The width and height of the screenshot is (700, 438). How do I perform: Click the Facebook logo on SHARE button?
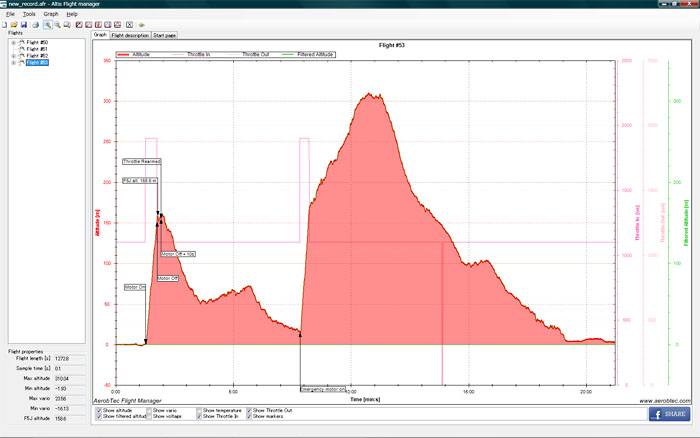click(657, 414)
